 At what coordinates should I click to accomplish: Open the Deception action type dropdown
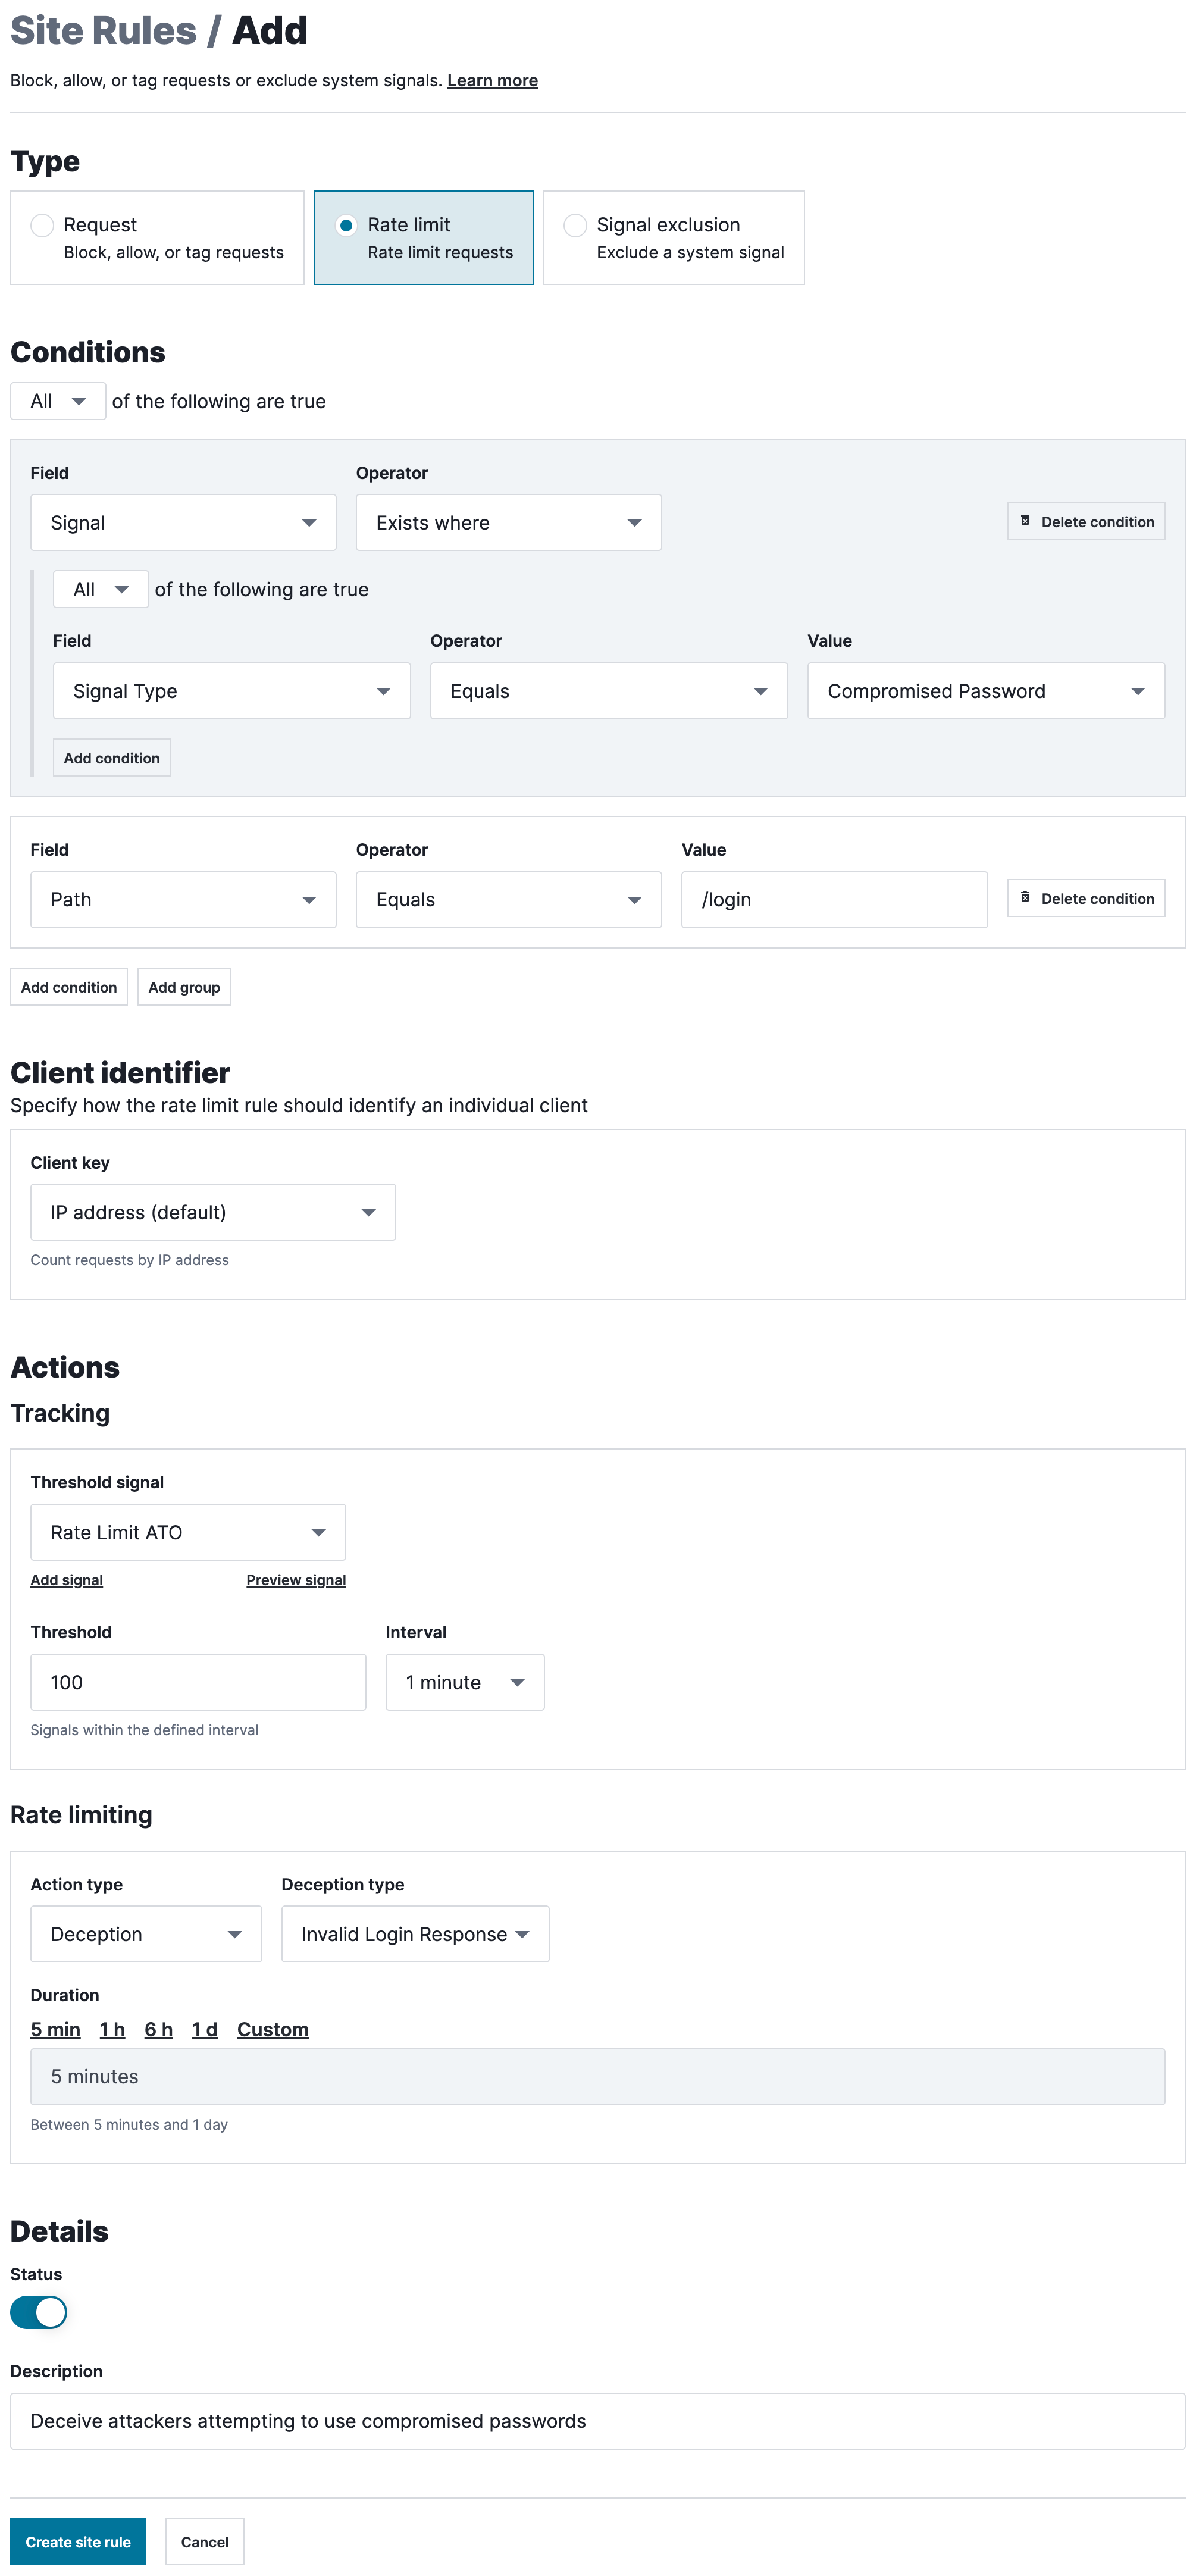(x=146, y=1934)
